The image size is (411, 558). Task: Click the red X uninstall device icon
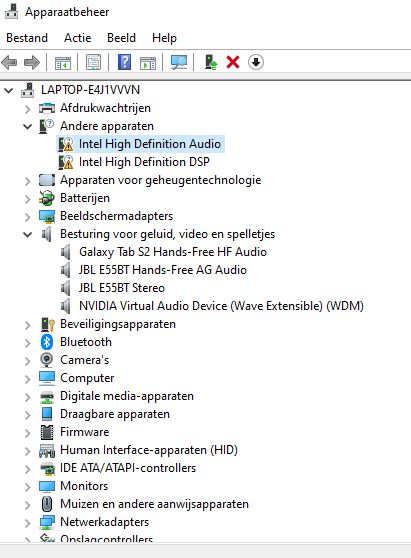pyautogui.click(x=233, y=63)
